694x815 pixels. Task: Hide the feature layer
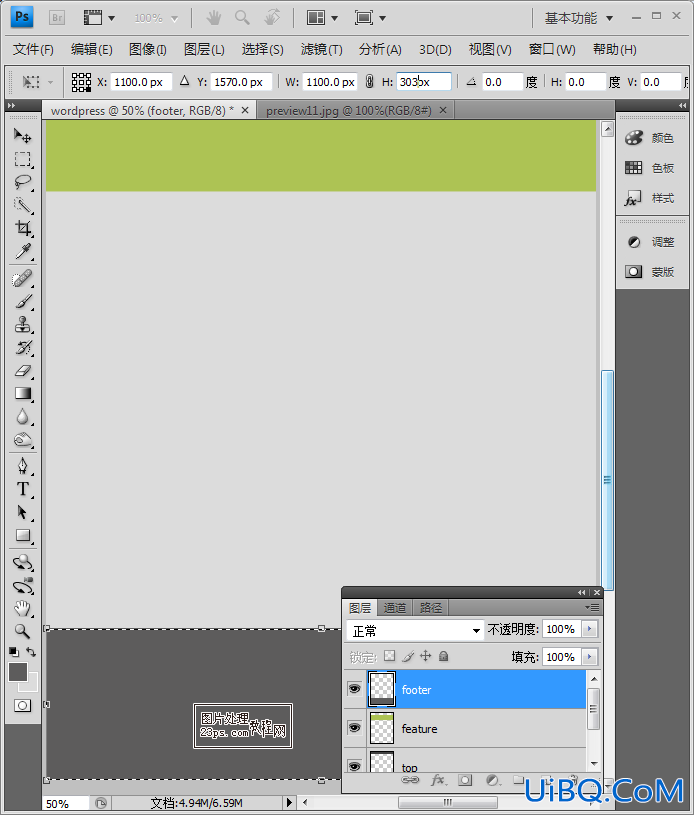point(355,728)
